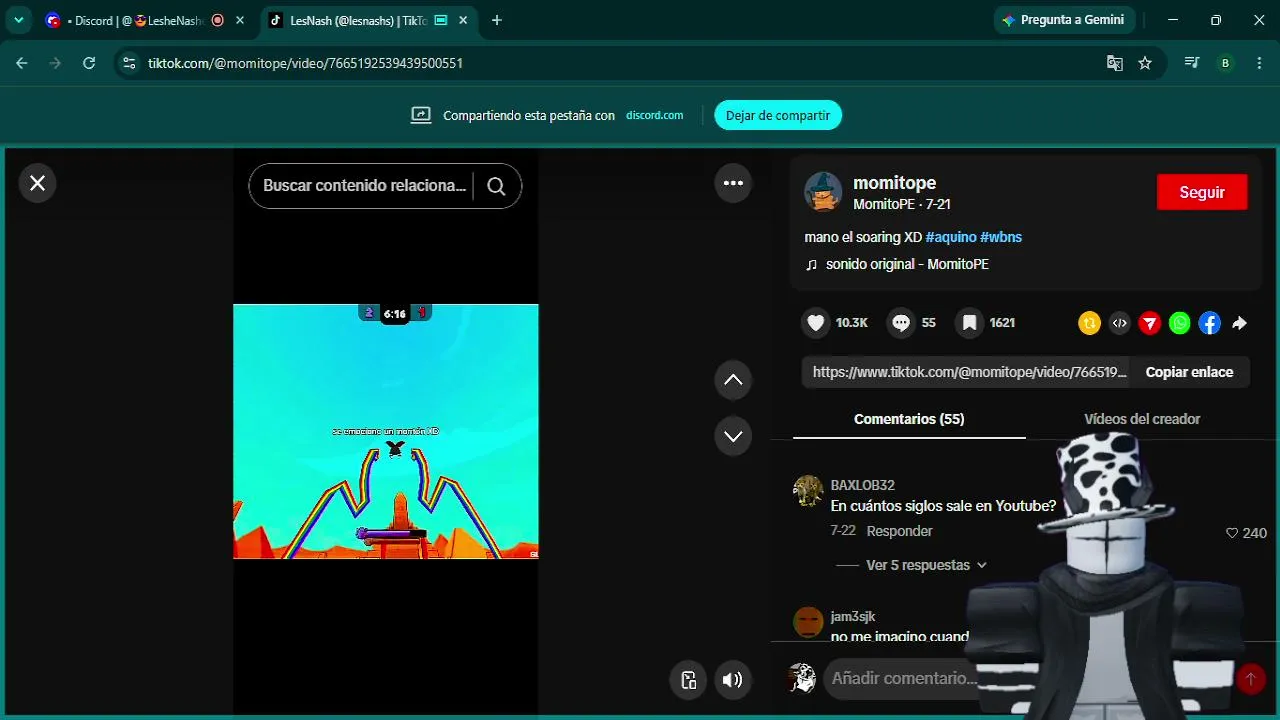Switch to the Discord browser tab
Viewport: 1280px width, 720px height.
(x=134, y=20)
